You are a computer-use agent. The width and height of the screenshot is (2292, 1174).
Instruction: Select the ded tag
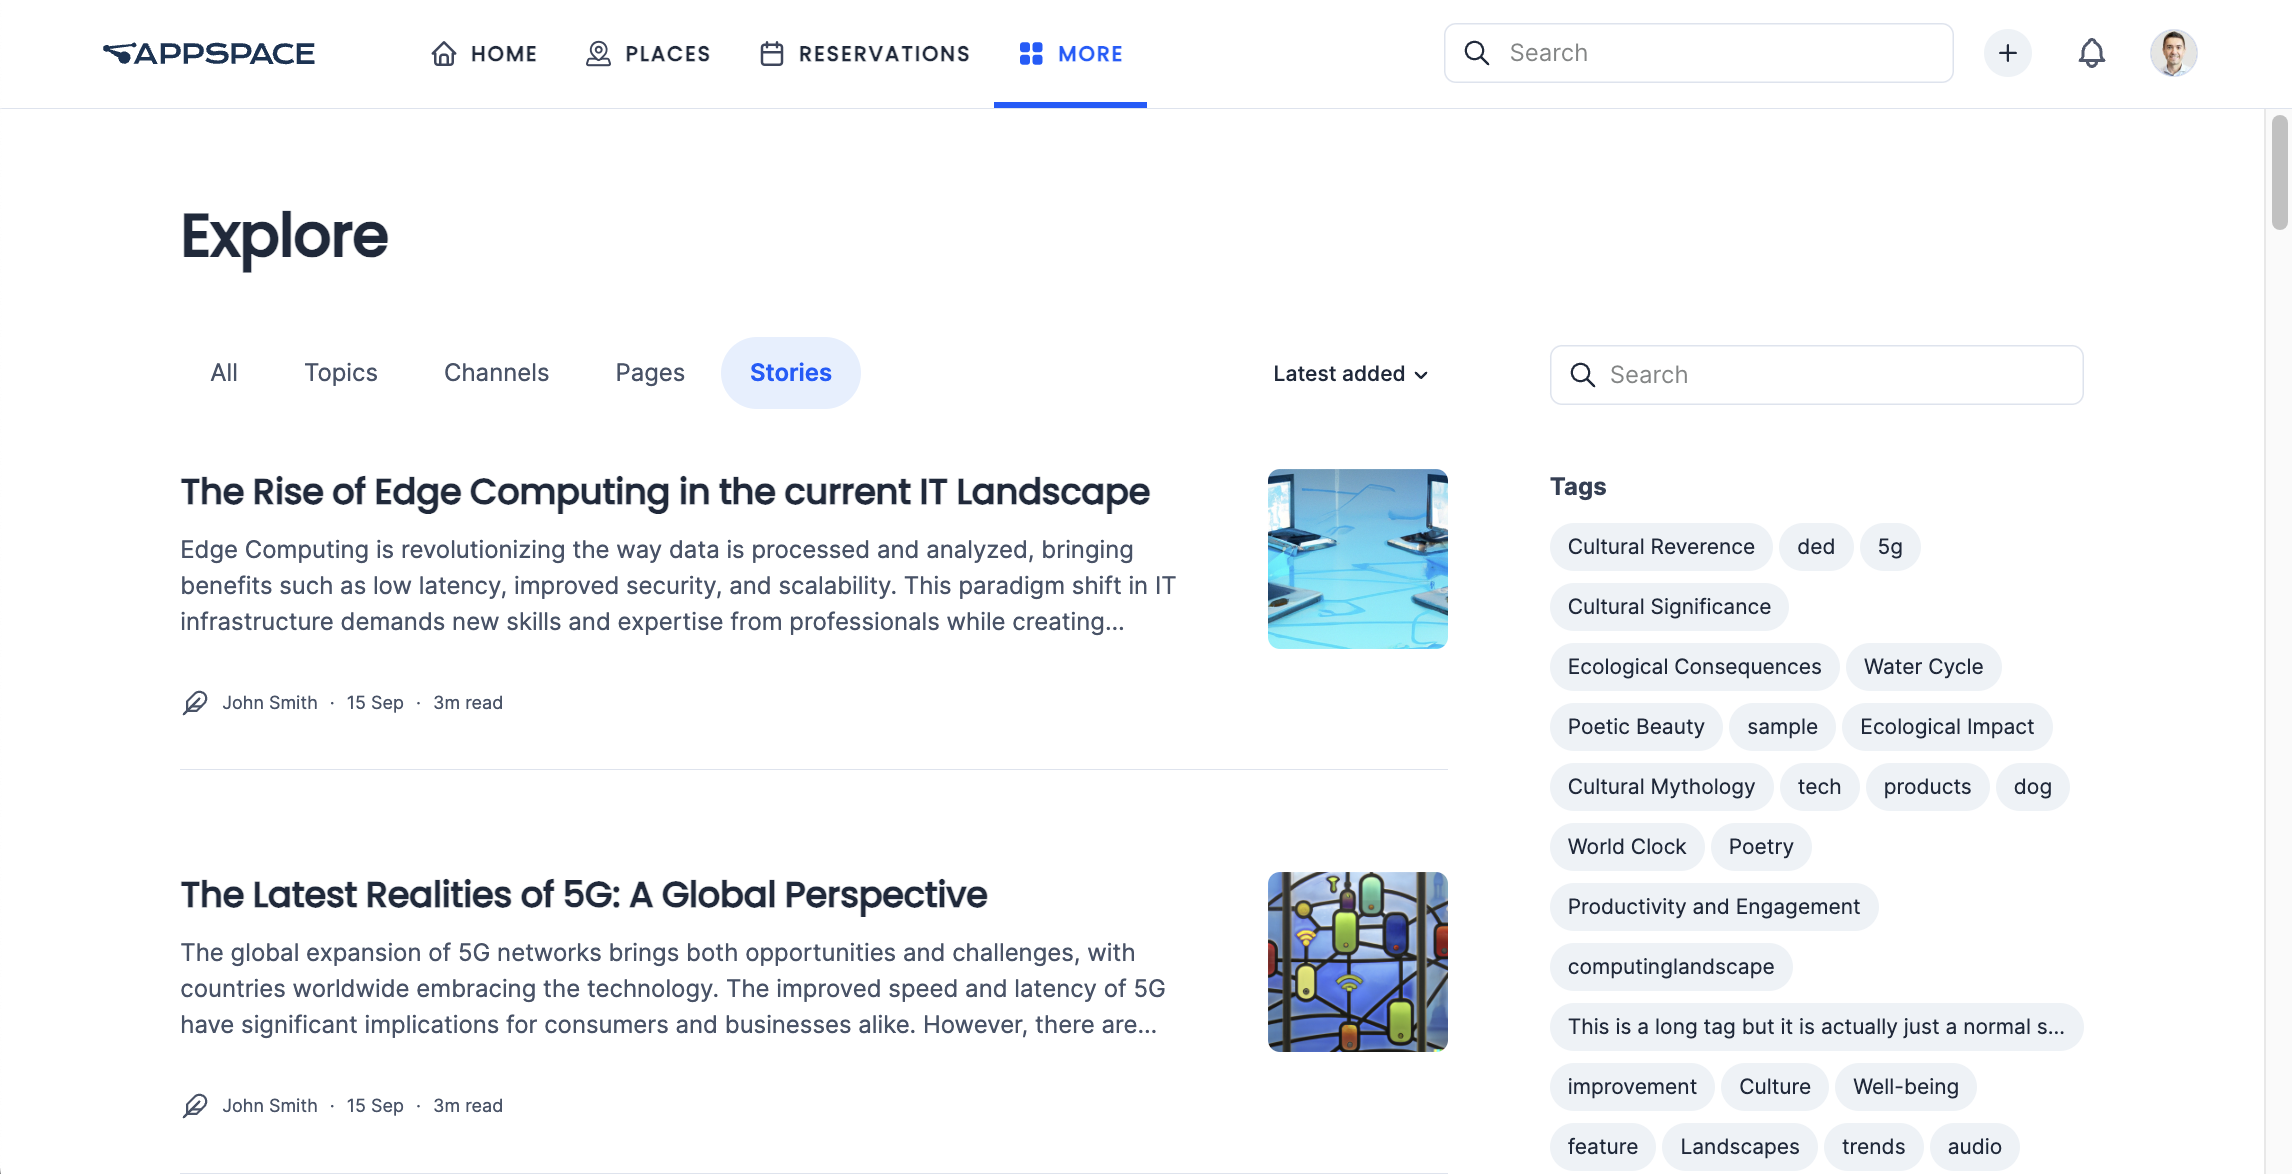point(1816,547)
